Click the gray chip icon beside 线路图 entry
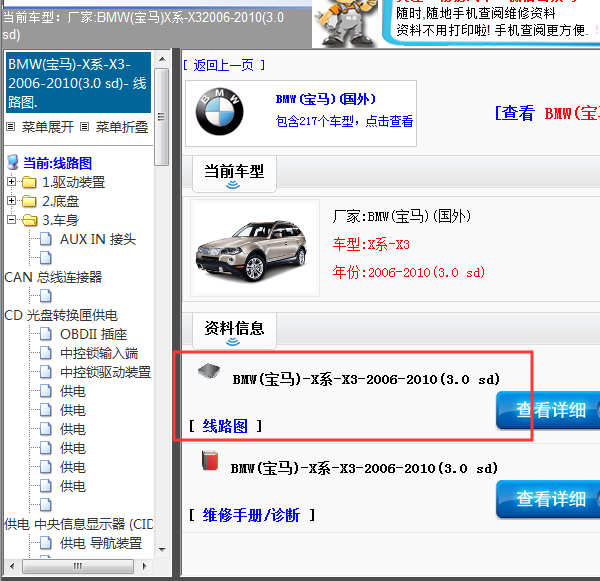The height and width of the screenshot is (581, 600). click(x=209, y=370)
